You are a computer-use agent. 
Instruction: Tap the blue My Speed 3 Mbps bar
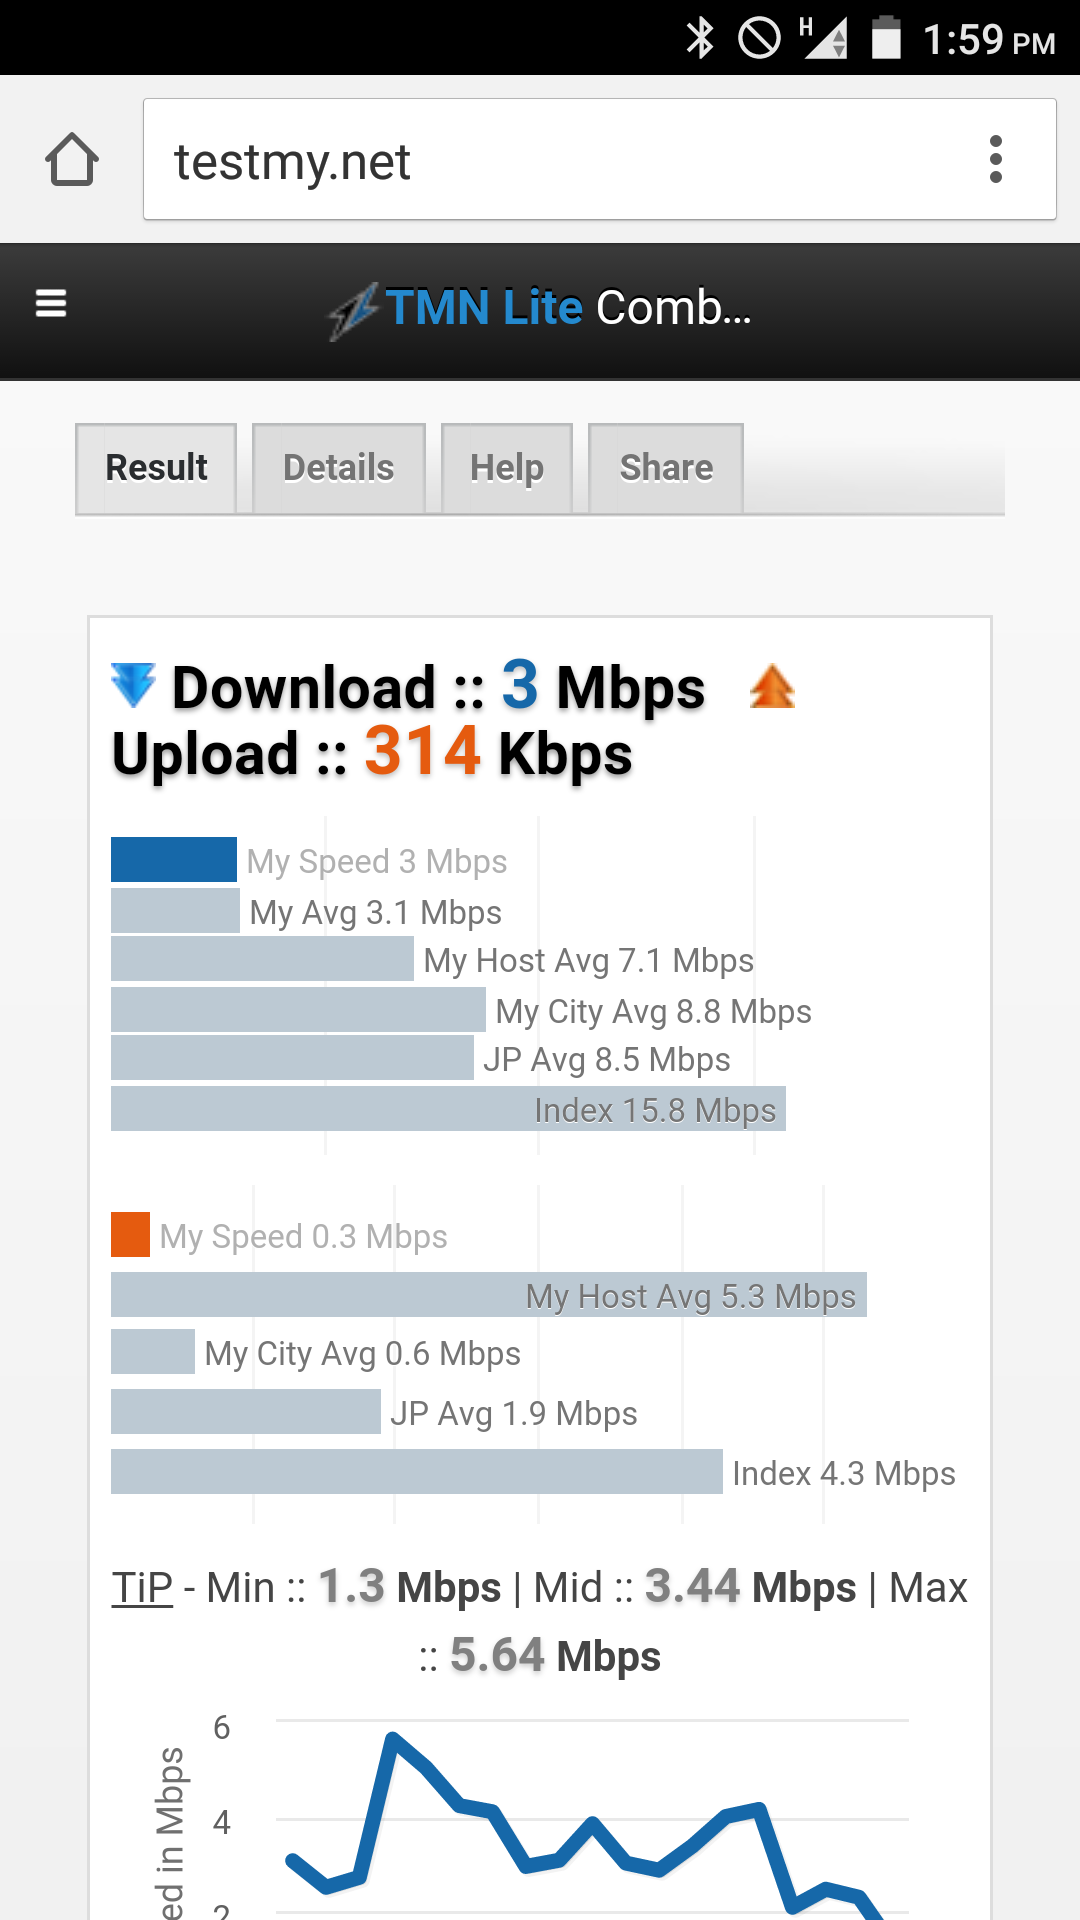[174, 860]
